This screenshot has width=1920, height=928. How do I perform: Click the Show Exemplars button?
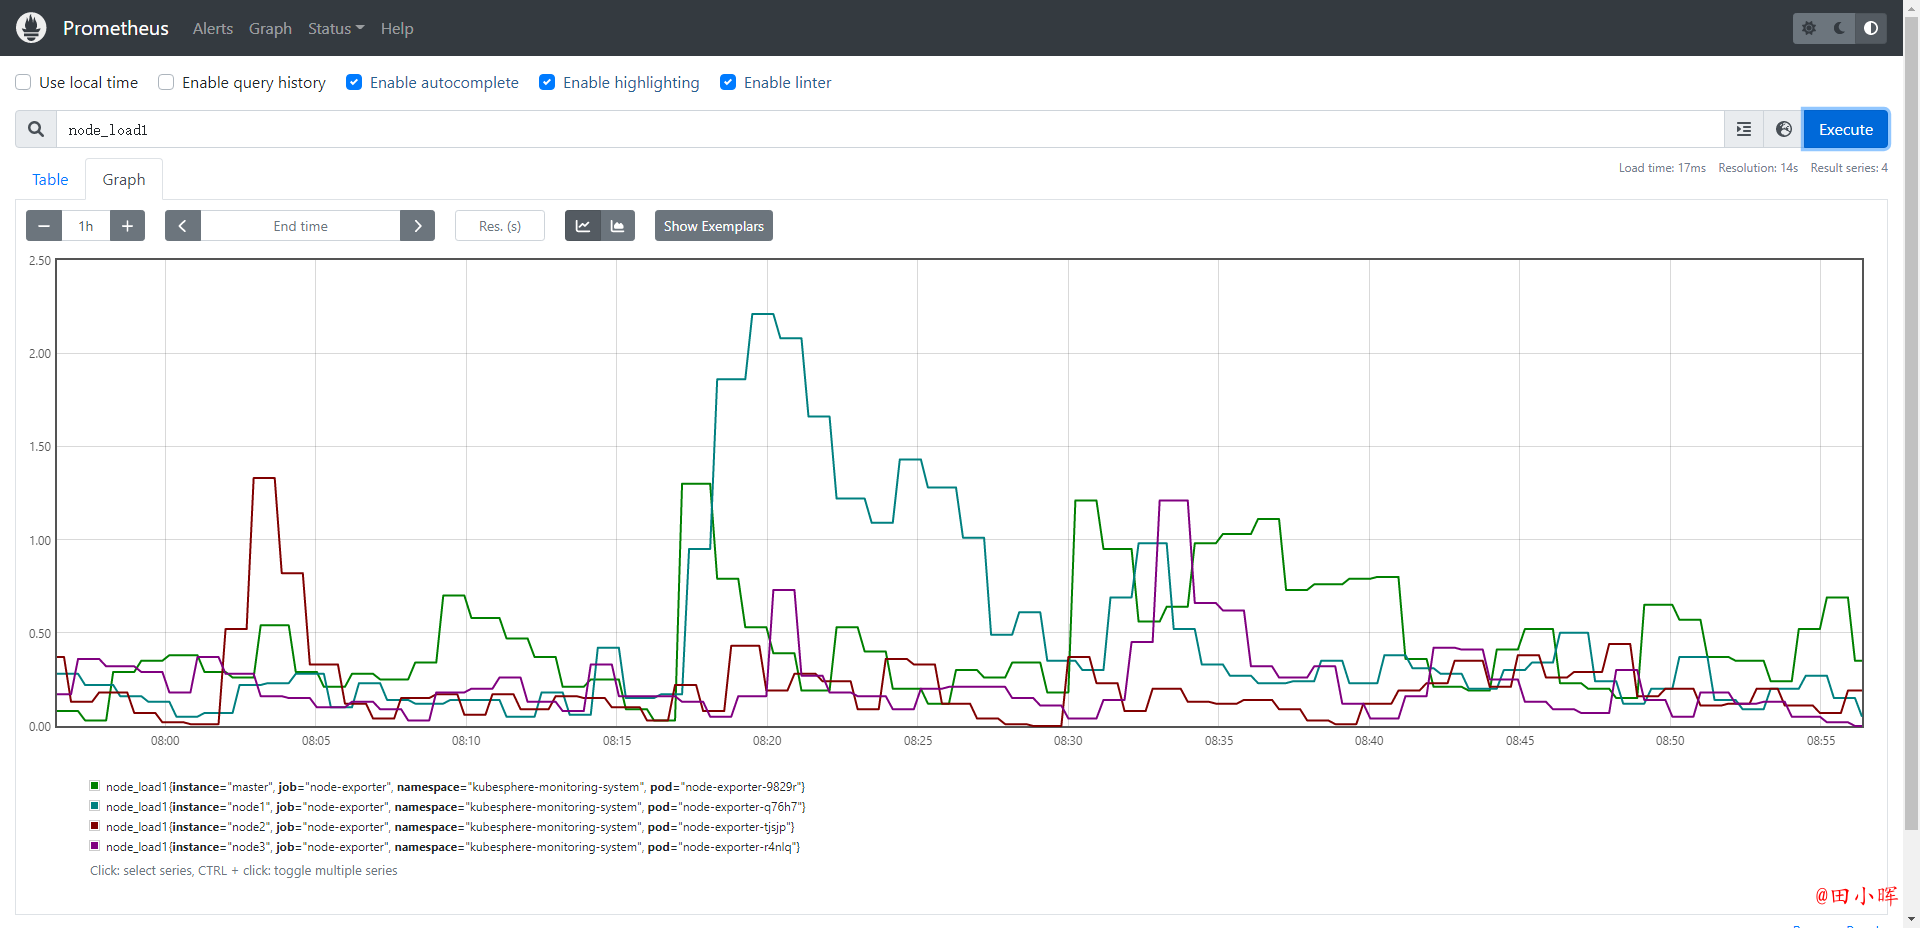(714, 226)
